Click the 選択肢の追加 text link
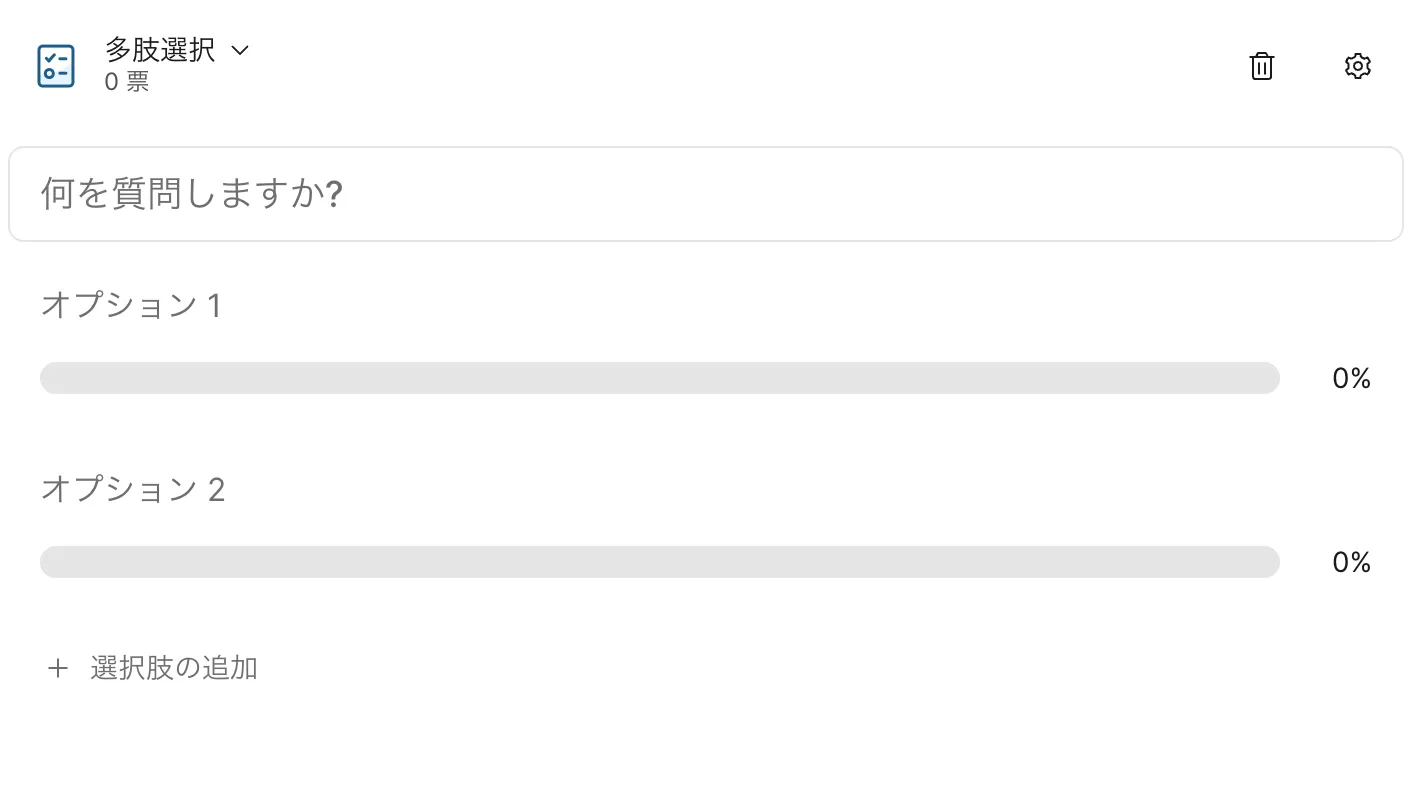The image size is (1410, 786). [x=174, y=668]
